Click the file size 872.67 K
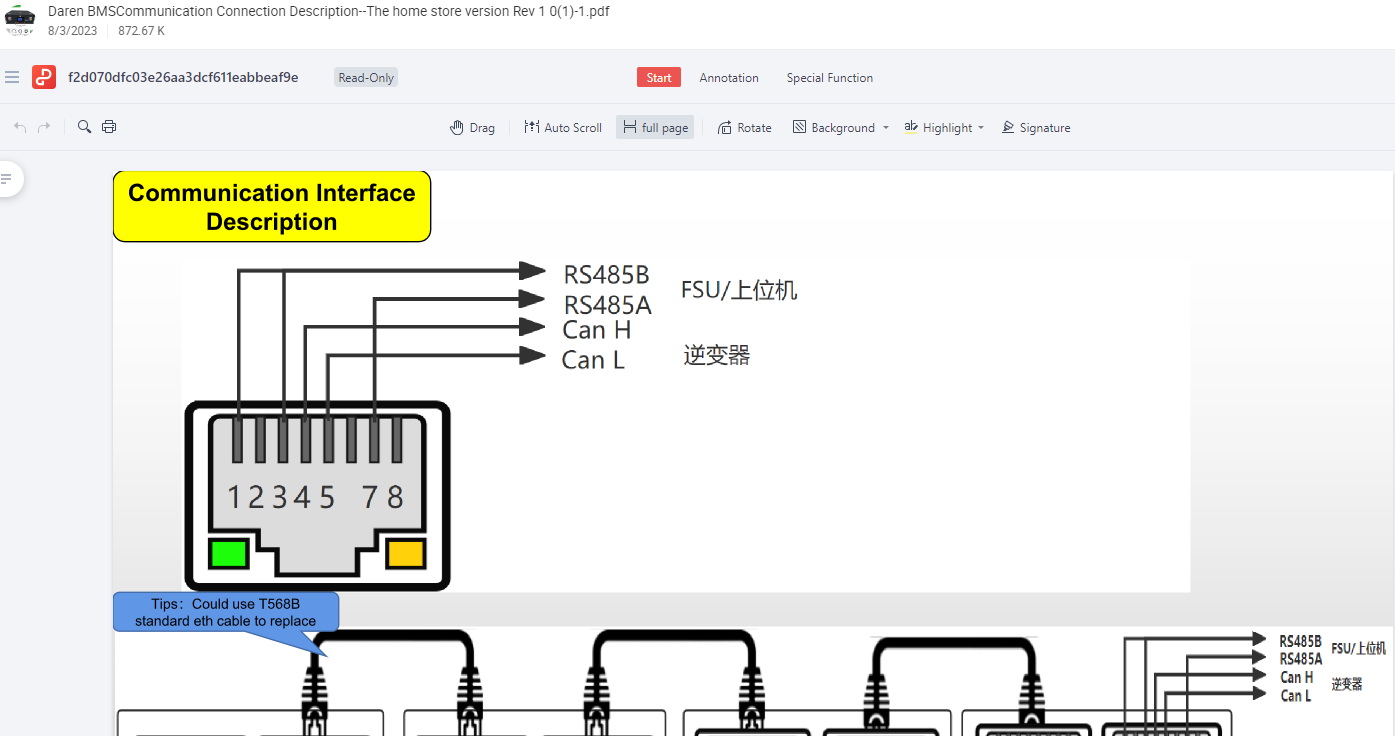This screenshot has height=736, width=1395. click(x=142, y=31)
